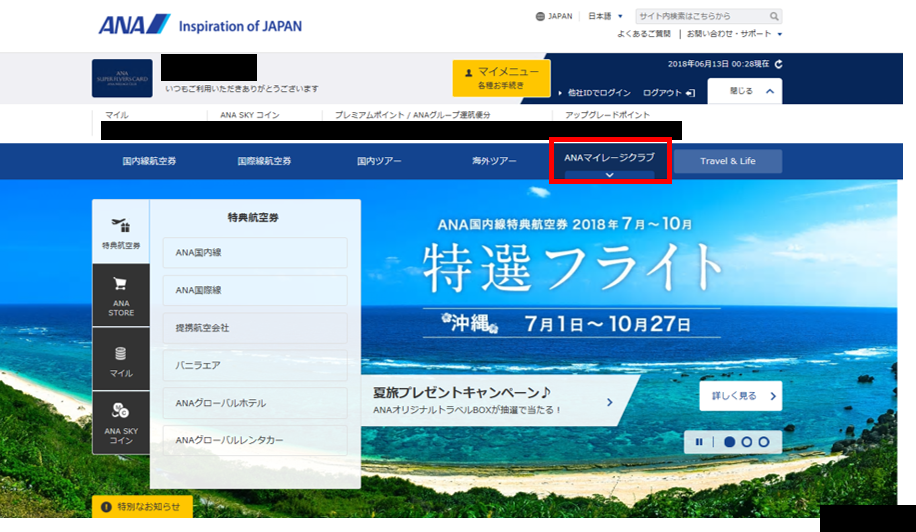Image resolution: width=916 pixels, height=532 pixels.
Task: Choose ANA国内線 award ticket option
Action: (255, 253)
